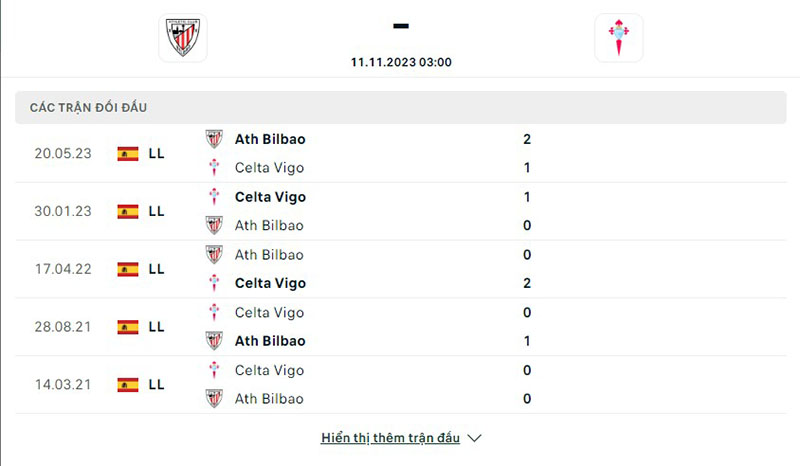Image resolution: width=800 pixels, height=466 pixels.
Task: Click Ath Bilbao crest in 28.08.21 match
Action: click(x=214, y=341)
